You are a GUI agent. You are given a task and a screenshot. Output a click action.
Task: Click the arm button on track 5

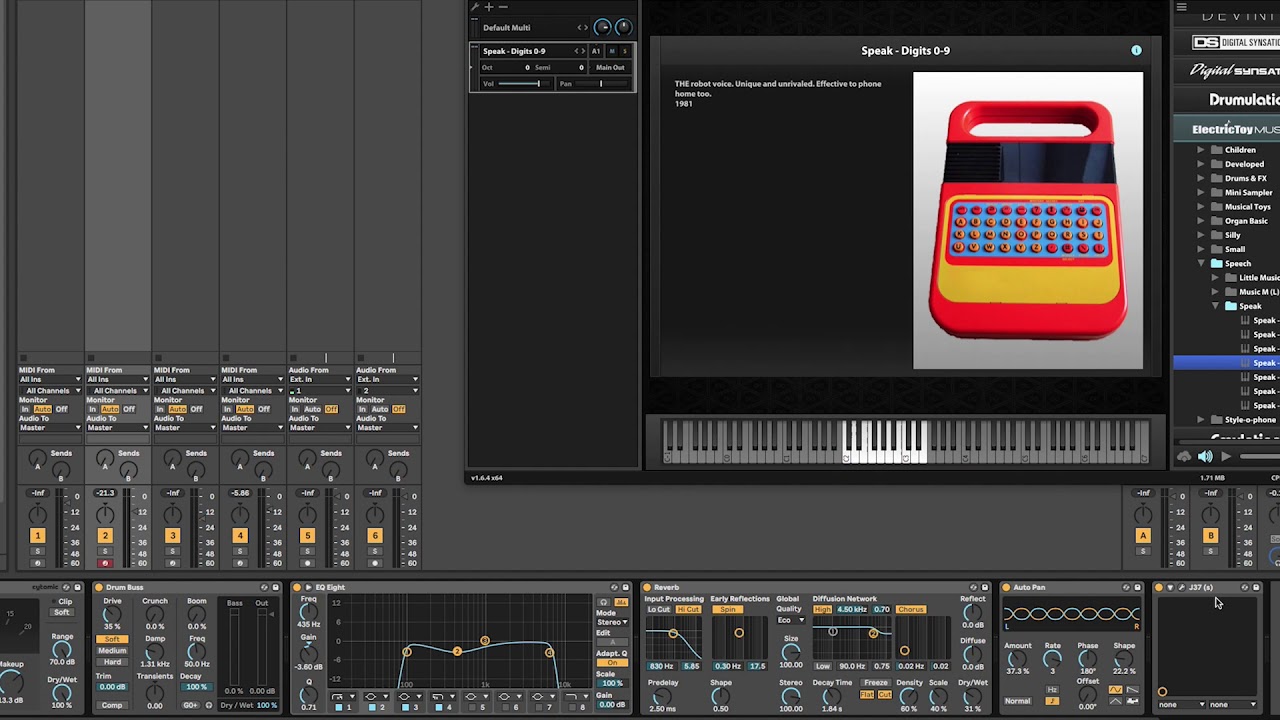307,563
